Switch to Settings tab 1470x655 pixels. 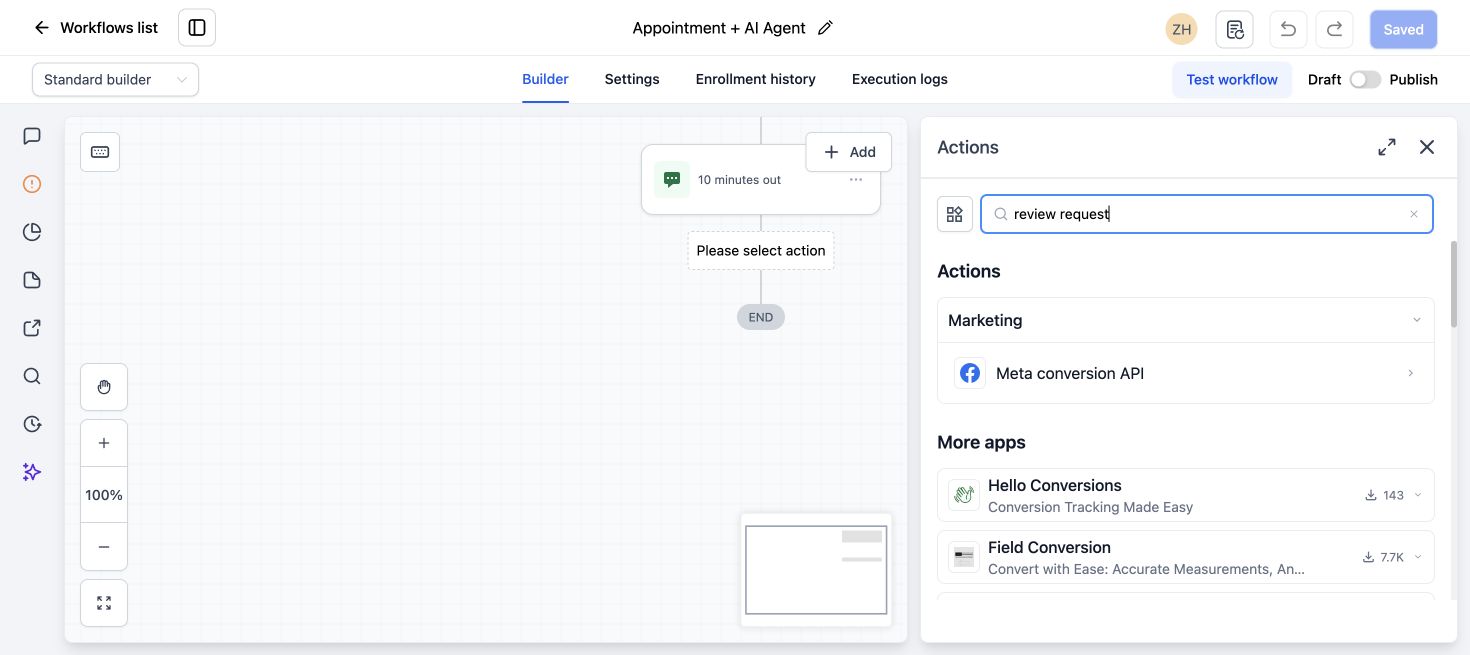coord(632,80)
